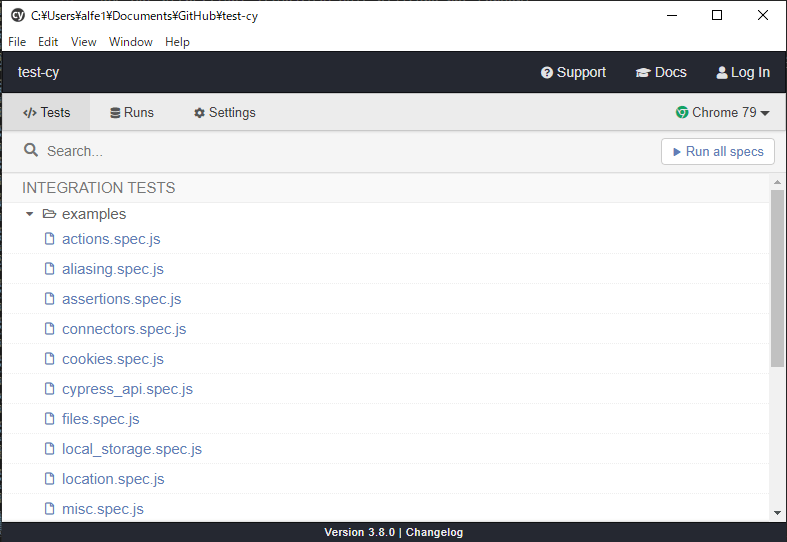The width and height of the screenshot is (787, 542).
Task: Click the search magnifier icon
Action: click(31, 150)
